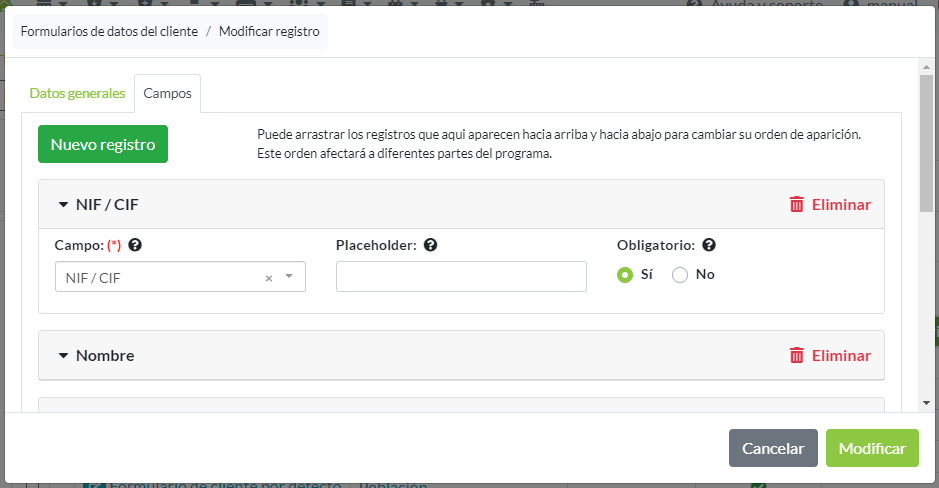Click the scrollbar up arrow in the dialog

926,65
